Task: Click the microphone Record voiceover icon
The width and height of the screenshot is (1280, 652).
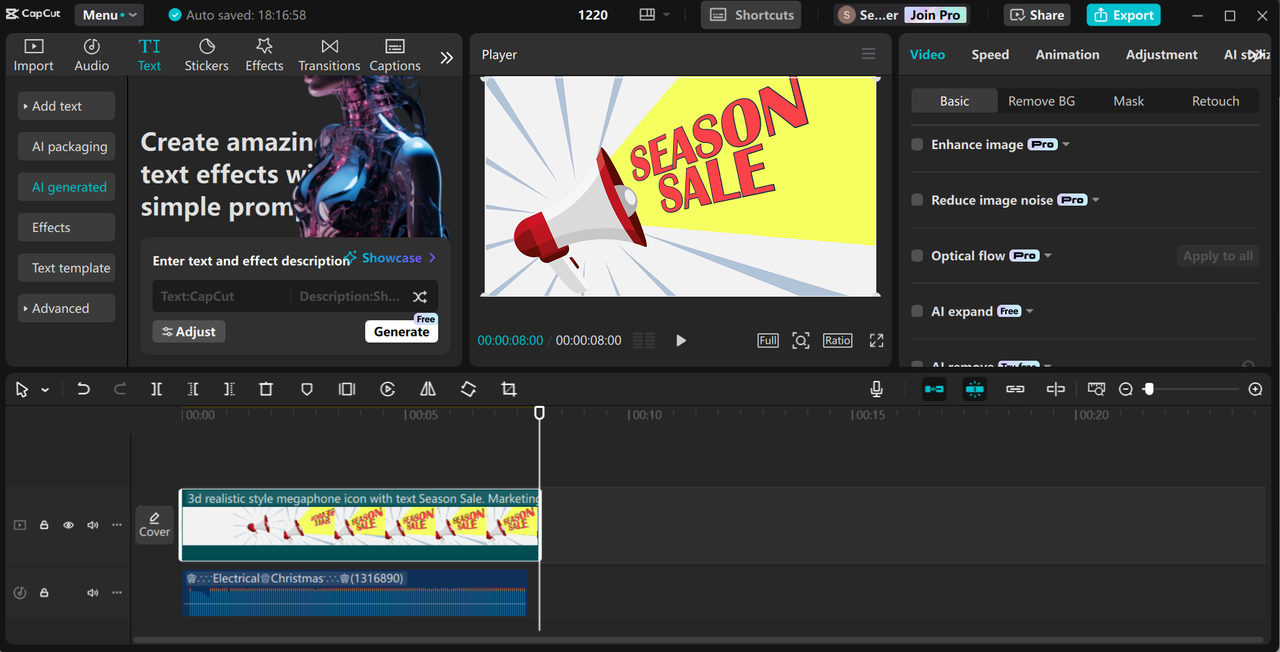Action: [x=876, y=389]
